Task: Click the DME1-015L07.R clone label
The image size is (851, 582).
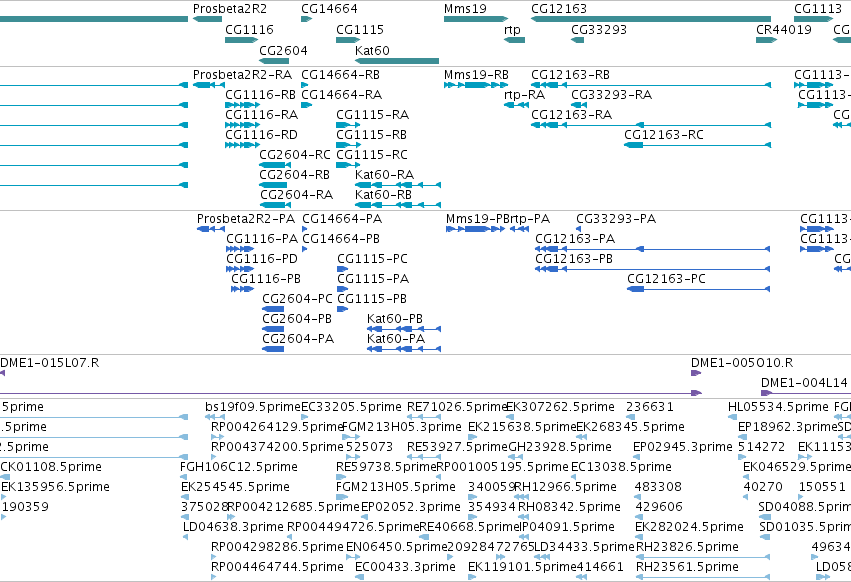Action: click(x=49, y=363)
